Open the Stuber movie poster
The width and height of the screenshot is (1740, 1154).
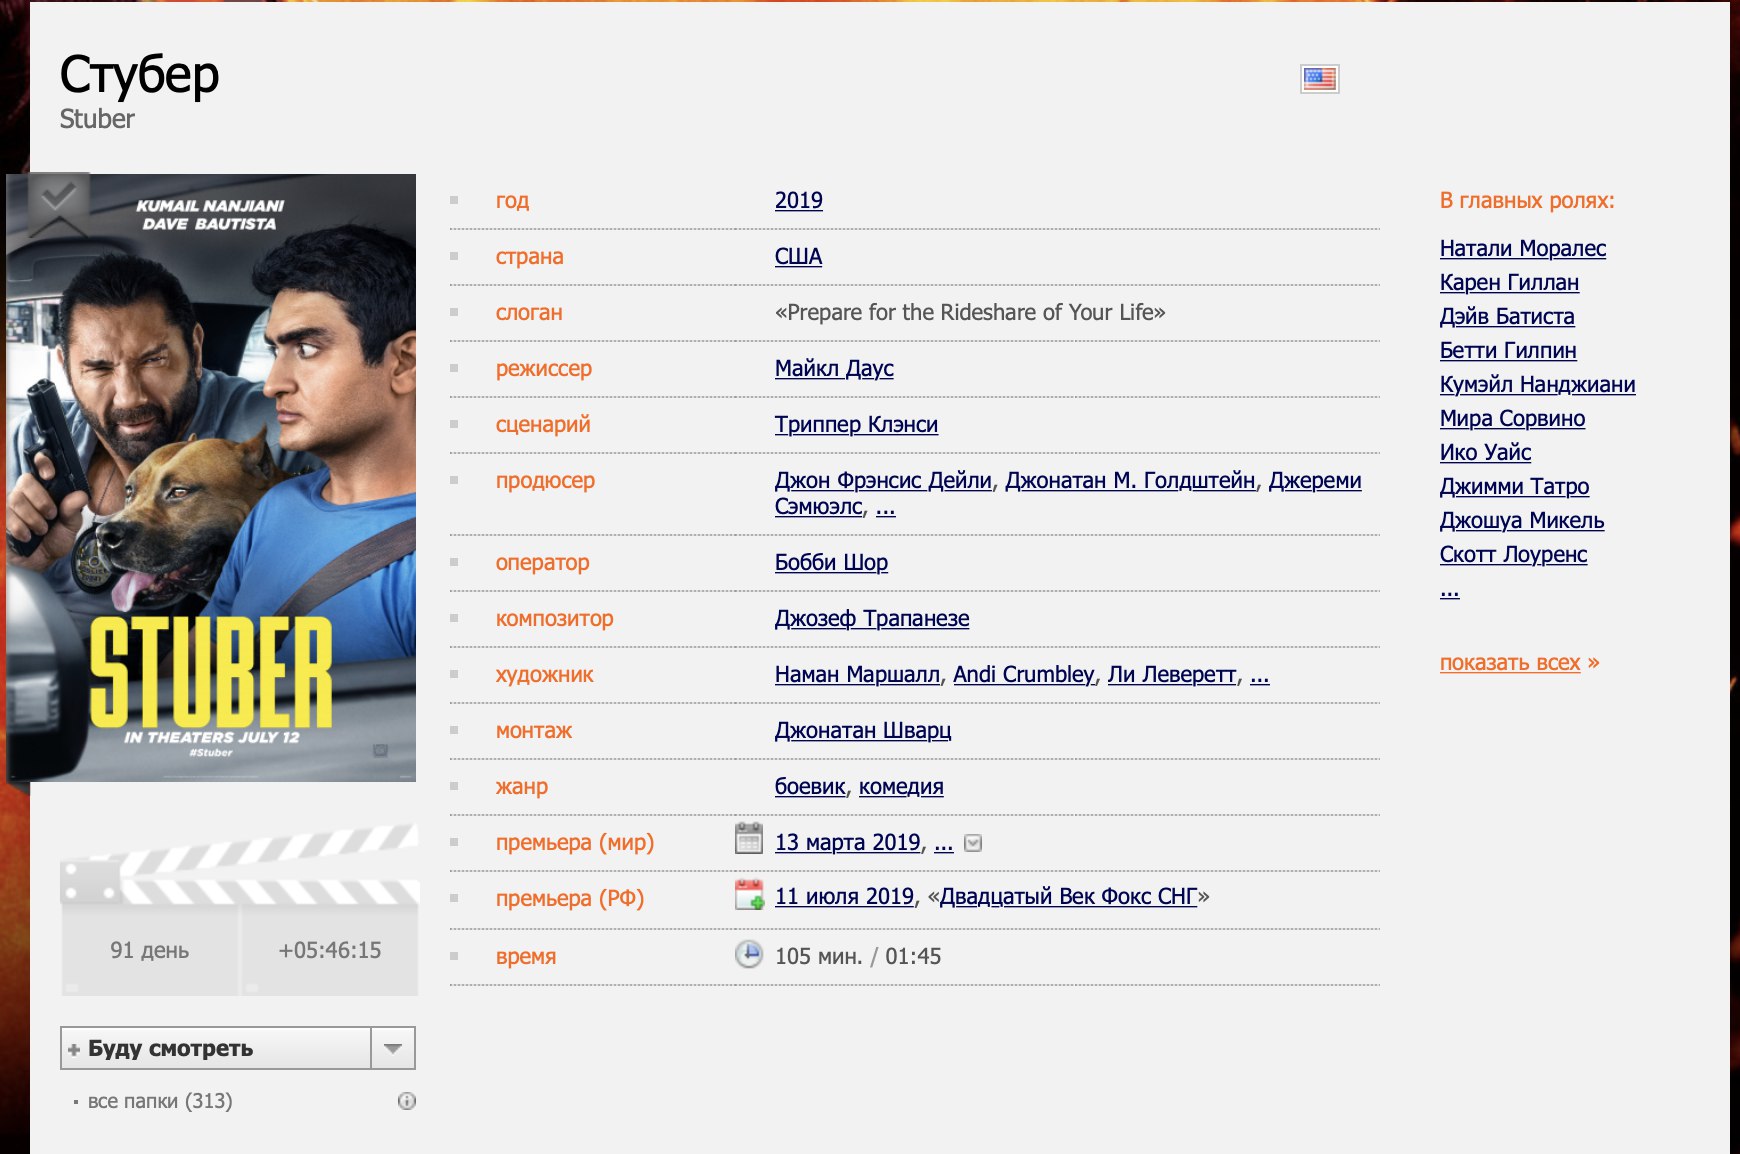[x=212, y=477]
